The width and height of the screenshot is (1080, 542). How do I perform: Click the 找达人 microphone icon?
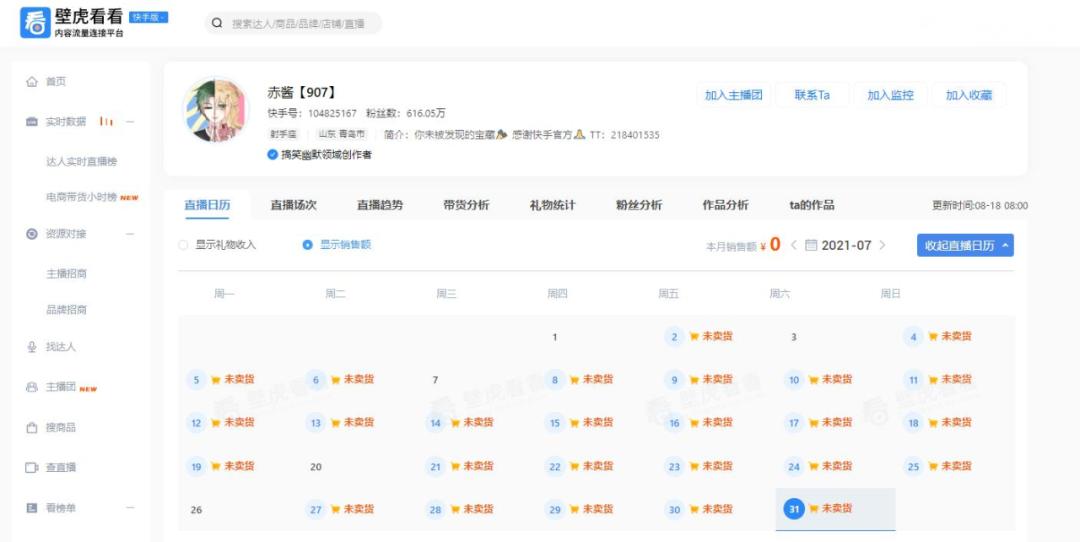32,347
